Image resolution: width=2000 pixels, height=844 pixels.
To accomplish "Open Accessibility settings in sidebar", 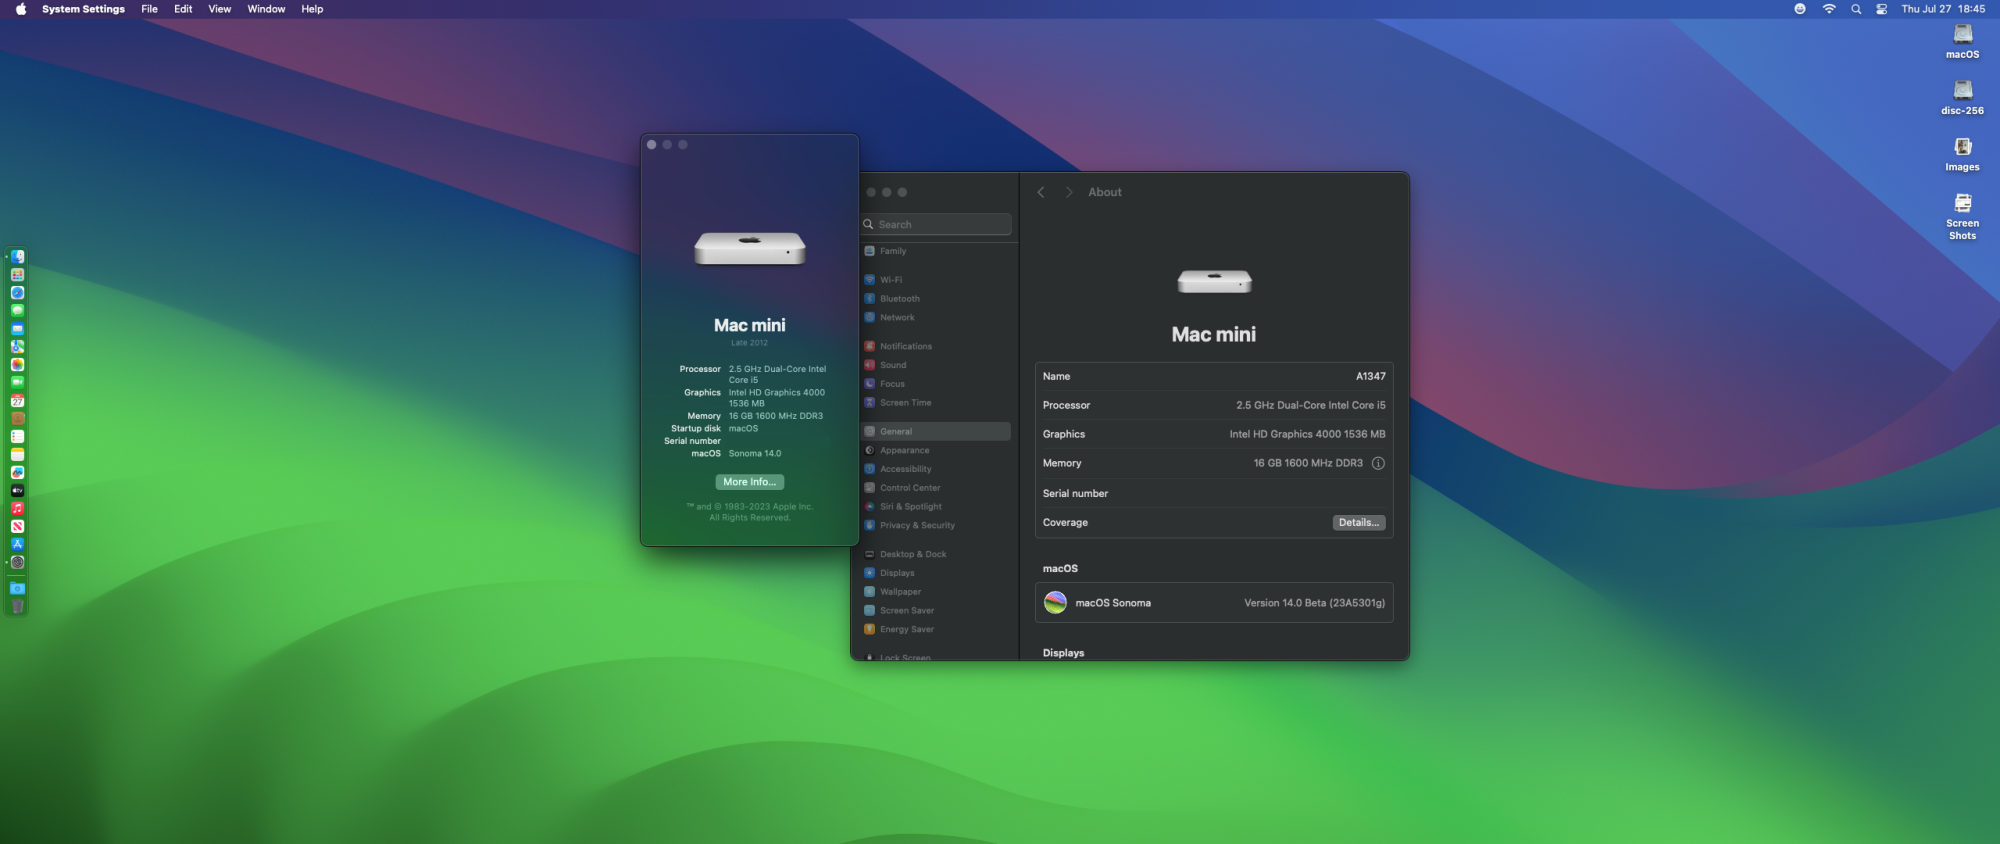I will [937, 469].
